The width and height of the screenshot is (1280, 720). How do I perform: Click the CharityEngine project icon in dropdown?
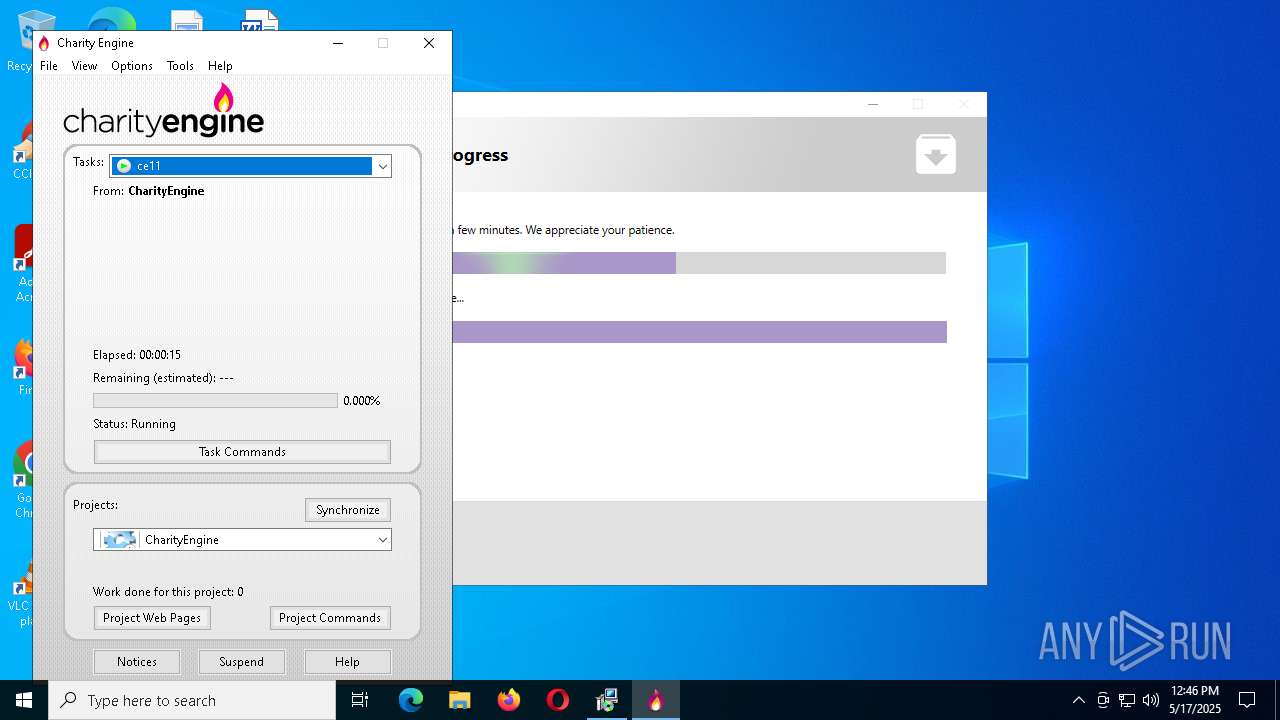click(119, 540)
